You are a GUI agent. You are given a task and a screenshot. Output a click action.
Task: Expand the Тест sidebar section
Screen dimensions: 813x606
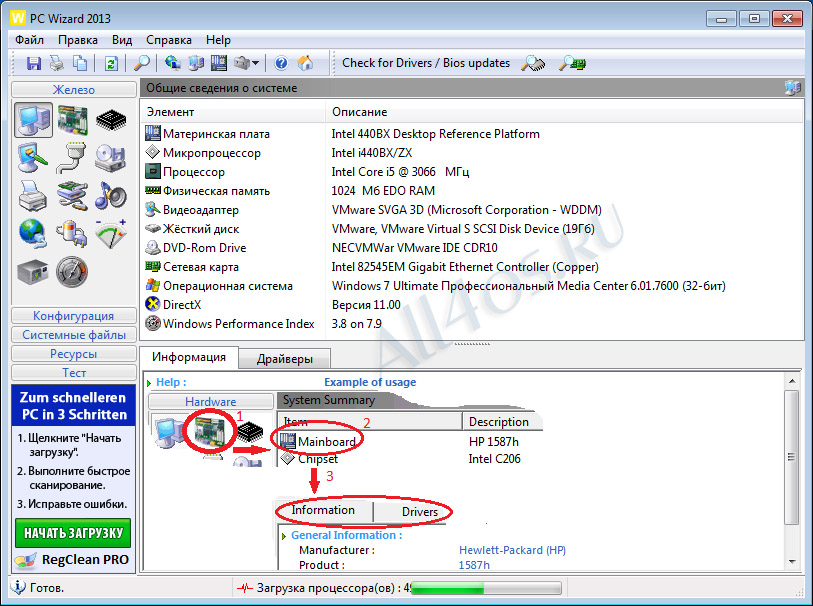click(x=74, y=373)
